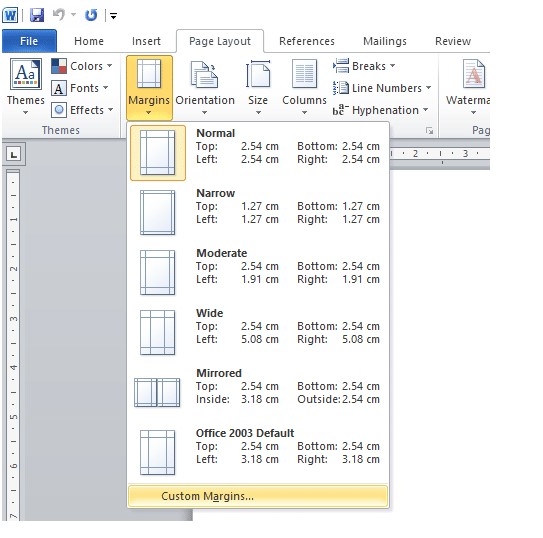Click the tab selector box beside the ruler
The image size is (543, 538).
pyautogui.click(x=14, y=154)
